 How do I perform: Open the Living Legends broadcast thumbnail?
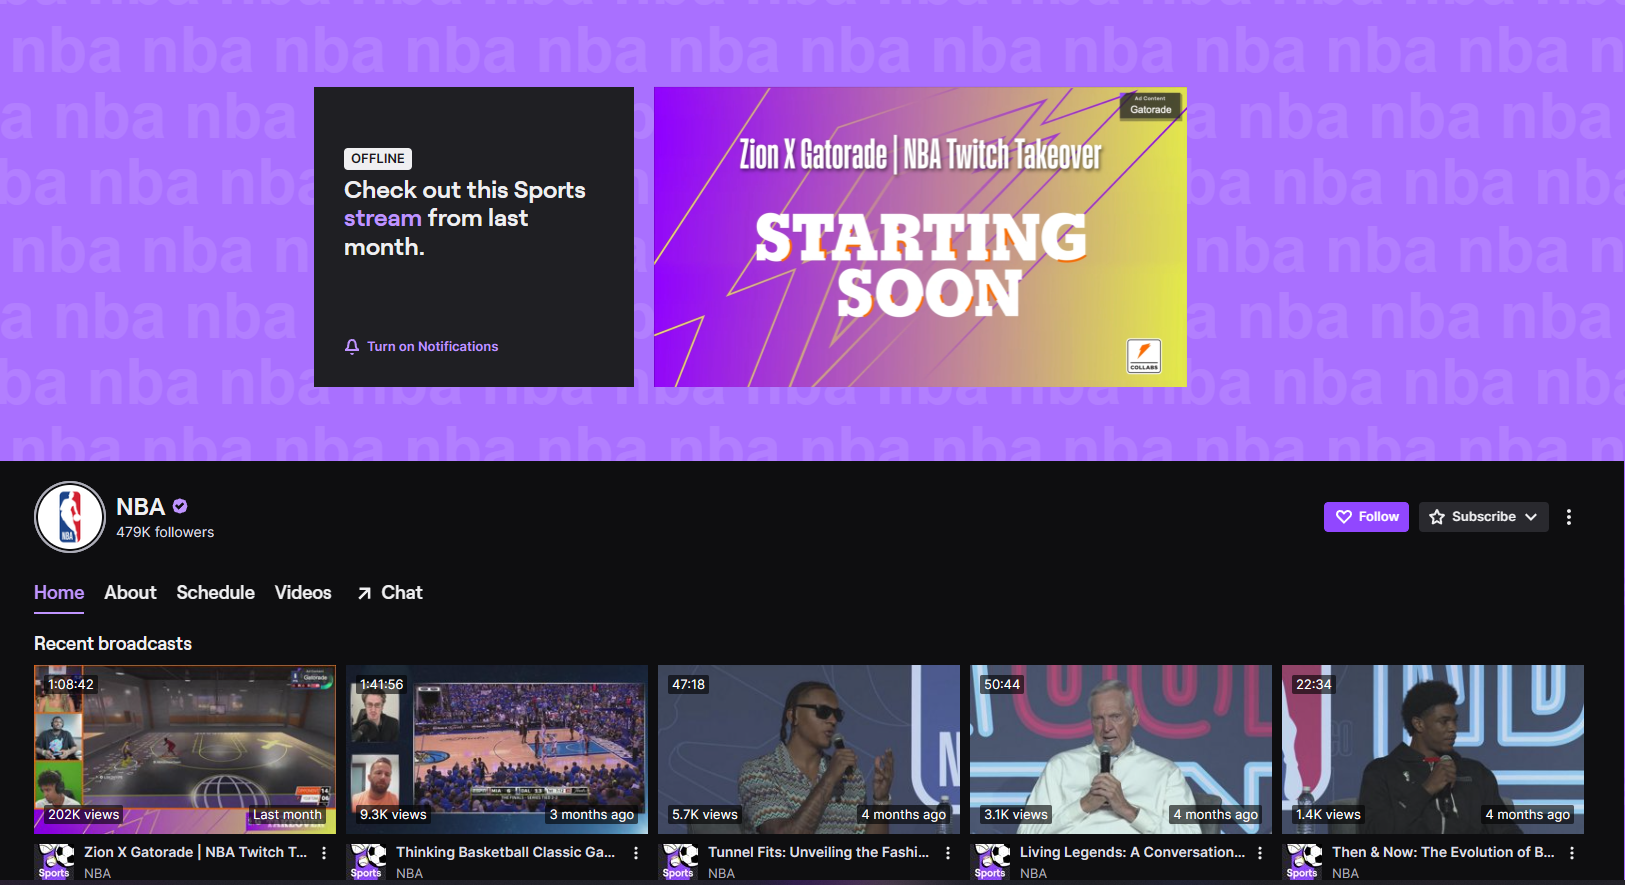click(x=1120, y=749)
